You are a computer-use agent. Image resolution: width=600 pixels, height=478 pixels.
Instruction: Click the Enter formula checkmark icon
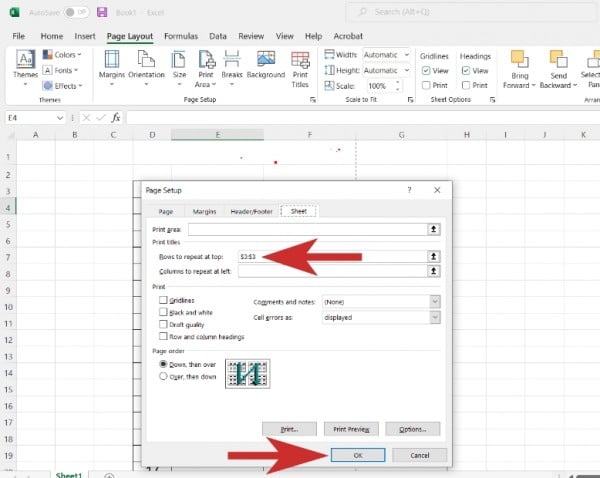101,118
